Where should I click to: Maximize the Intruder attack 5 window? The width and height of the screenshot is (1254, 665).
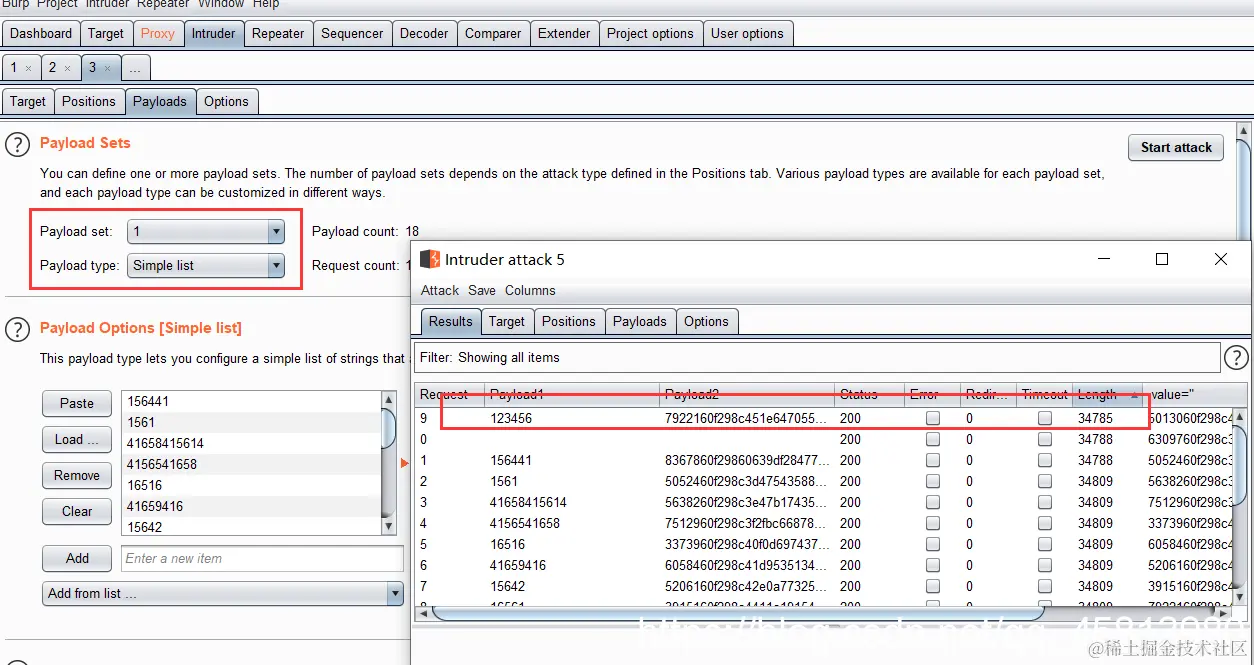pyautogui.click(x=1162, y=259)
